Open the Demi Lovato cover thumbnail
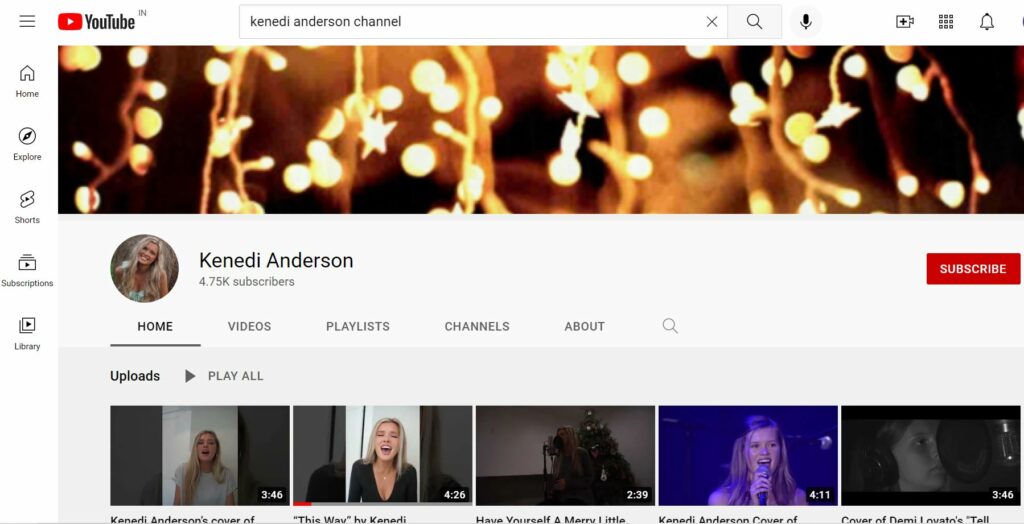 (931, 455)
